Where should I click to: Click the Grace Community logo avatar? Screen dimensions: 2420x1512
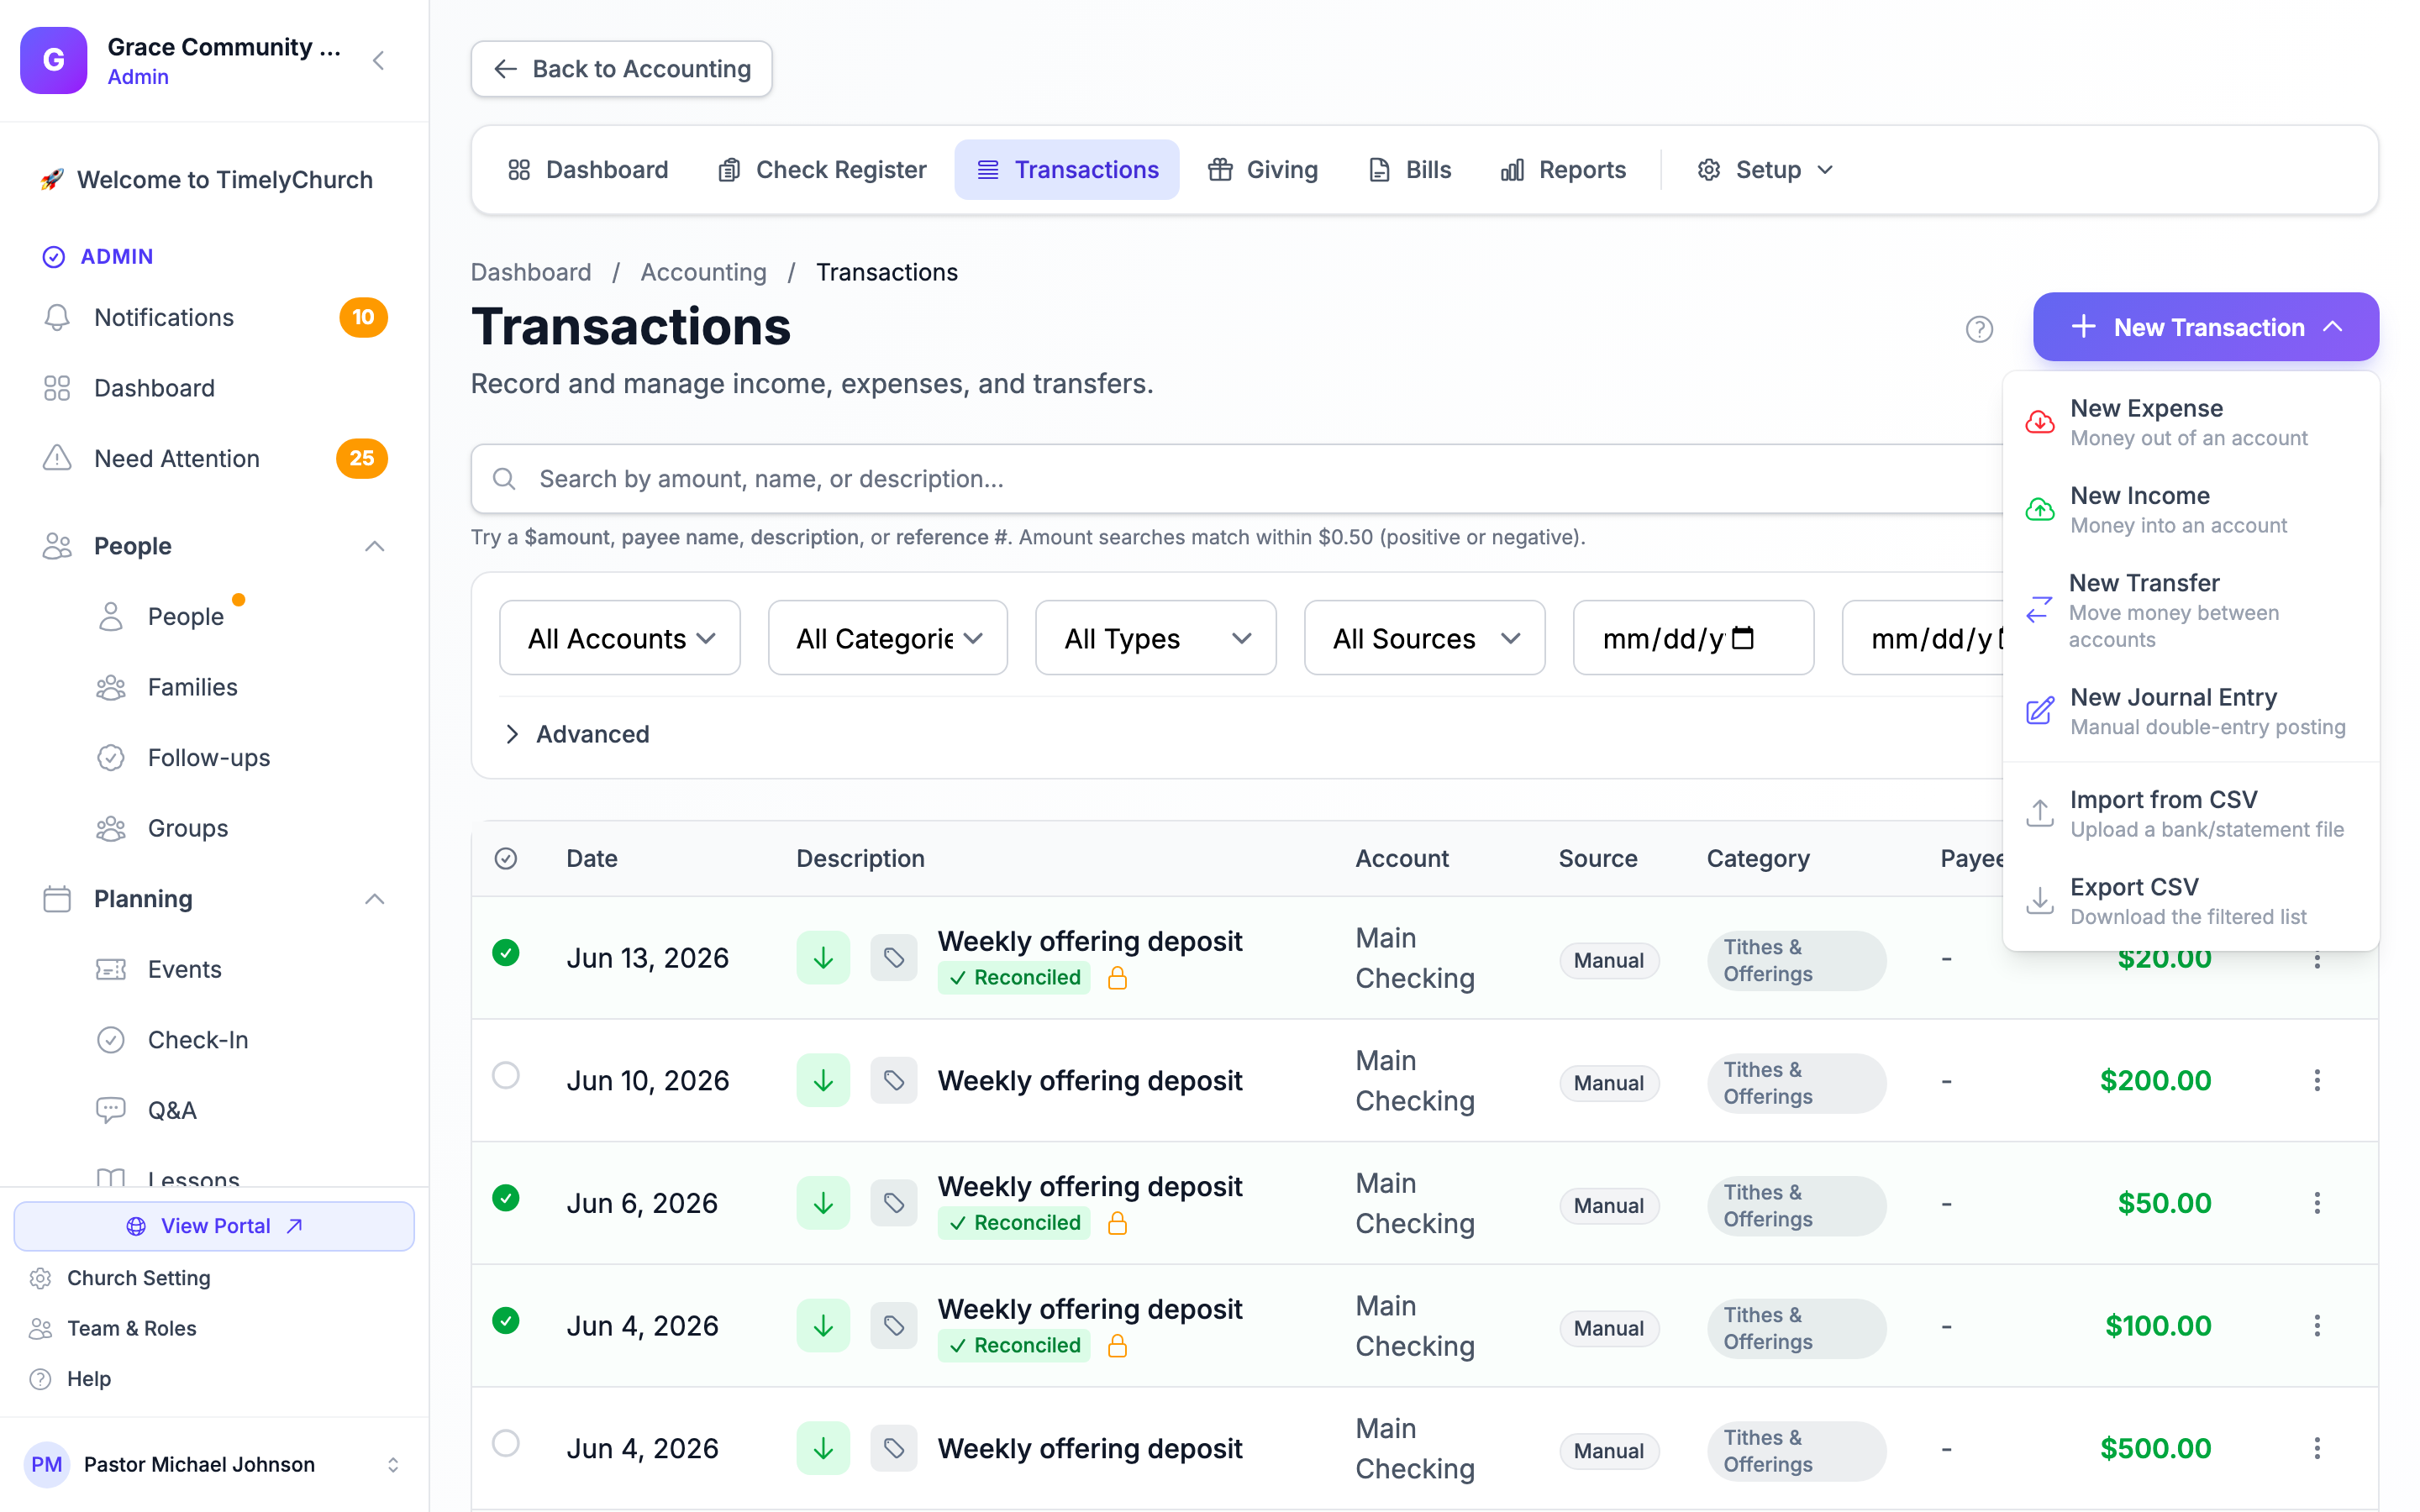(x=53, y=60)
